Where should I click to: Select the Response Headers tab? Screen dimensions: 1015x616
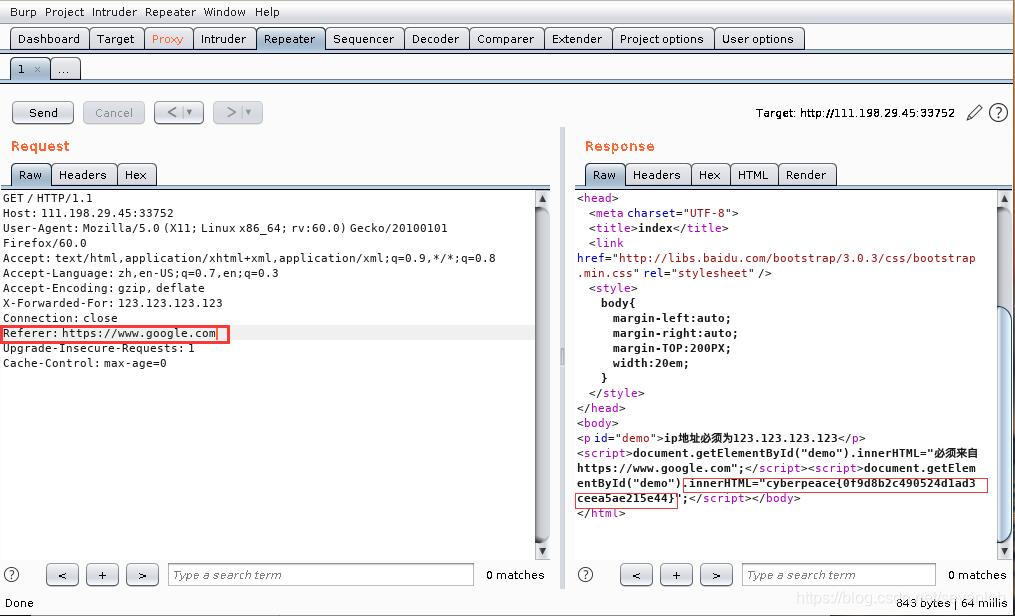(x=656, y=175)
